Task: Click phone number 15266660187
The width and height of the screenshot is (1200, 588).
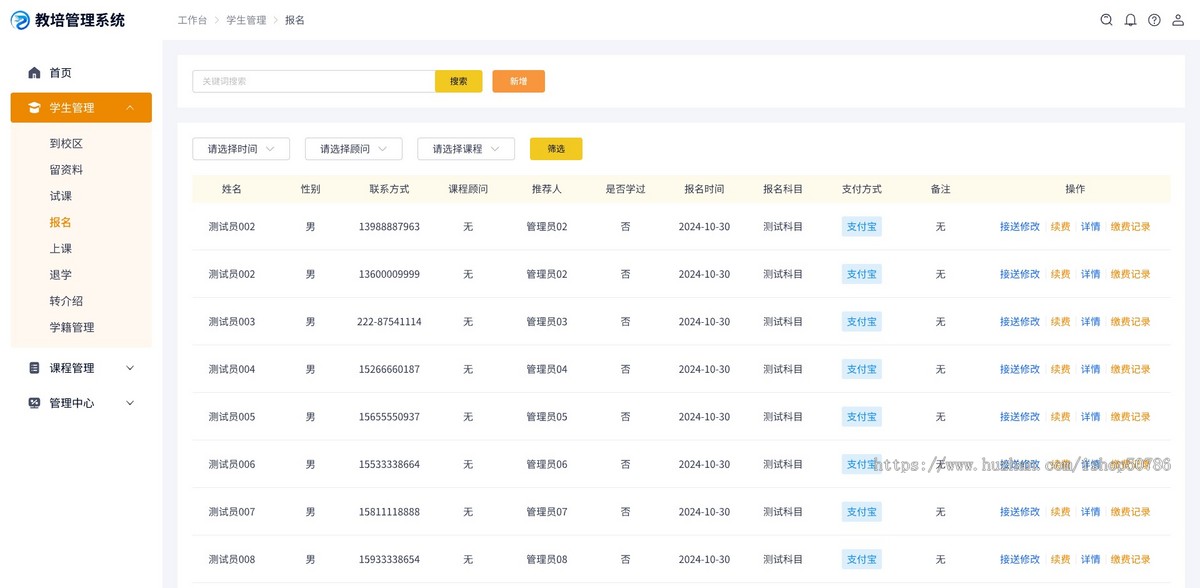Action: click(389, 369)
